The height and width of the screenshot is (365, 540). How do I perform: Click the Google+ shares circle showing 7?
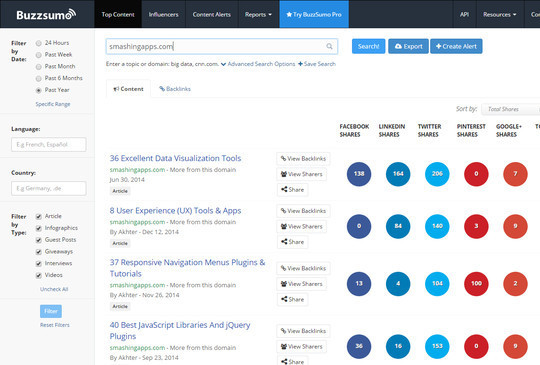click(x=515, y=174)
